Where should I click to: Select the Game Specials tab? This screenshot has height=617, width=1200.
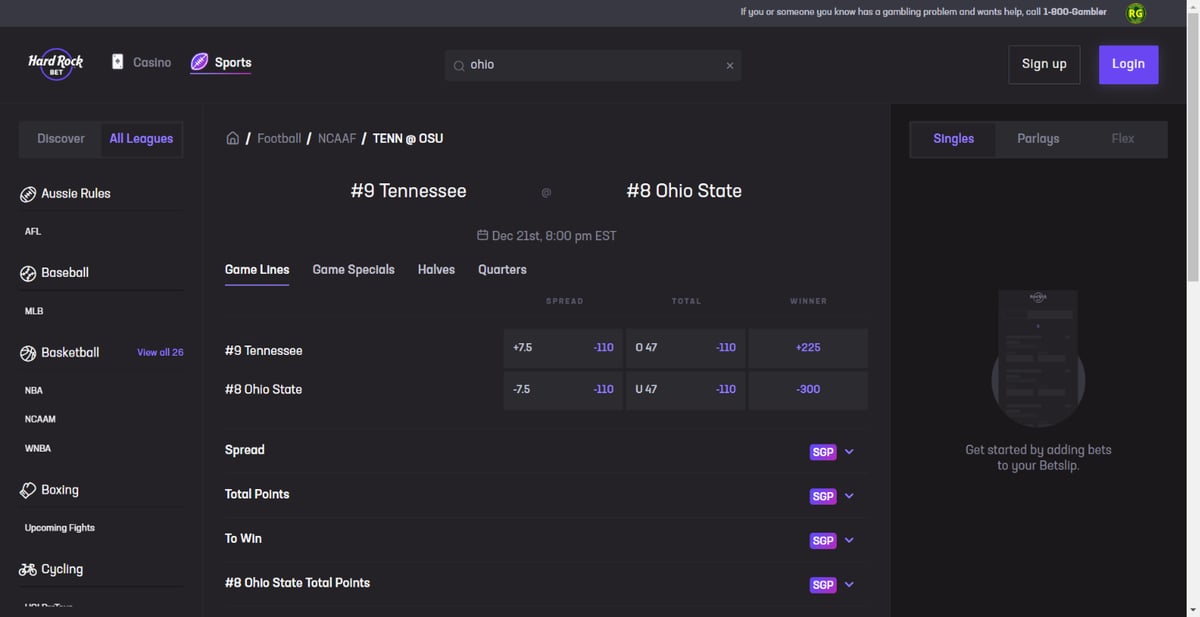coord(353,270)
